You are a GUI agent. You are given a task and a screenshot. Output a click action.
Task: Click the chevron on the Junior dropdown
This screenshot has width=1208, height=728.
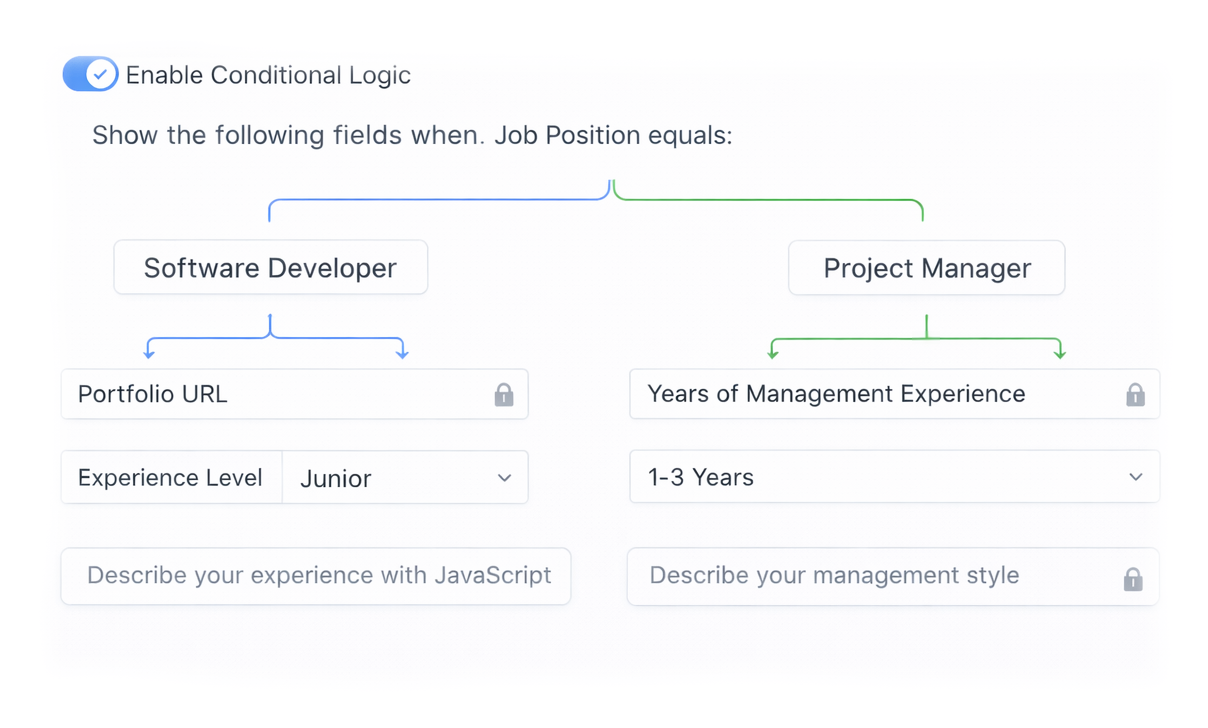(504, 477)
